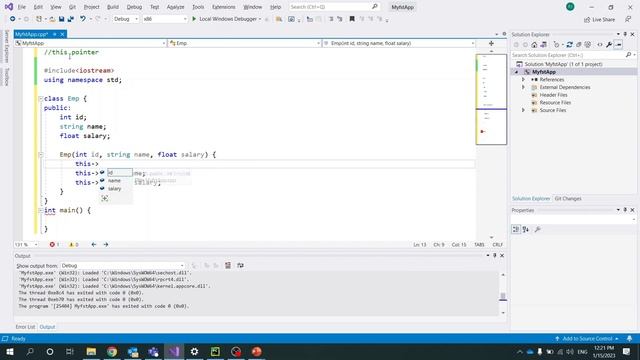Choose 'salary' from the IntelliSense suggestion list
This screenshot has height=360, width=640.
click(115, 189)
